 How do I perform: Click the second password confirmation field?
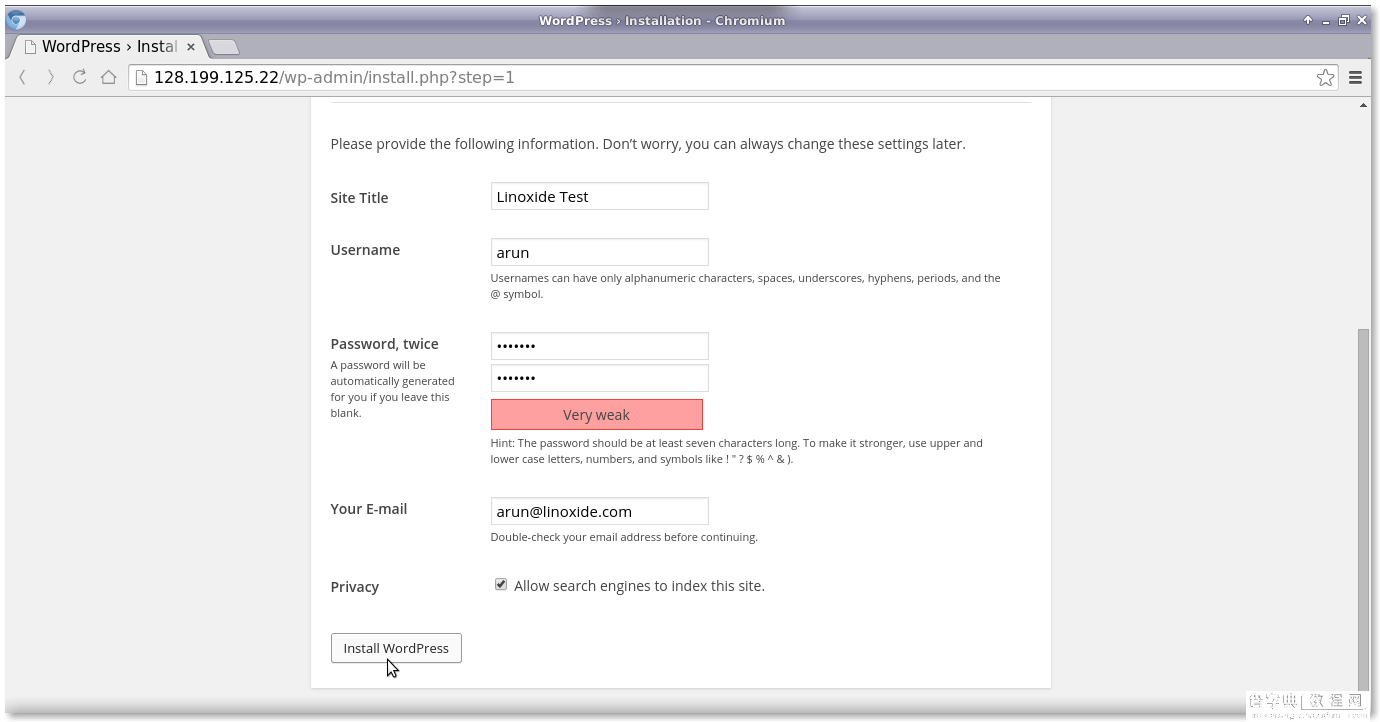(599, 378)
